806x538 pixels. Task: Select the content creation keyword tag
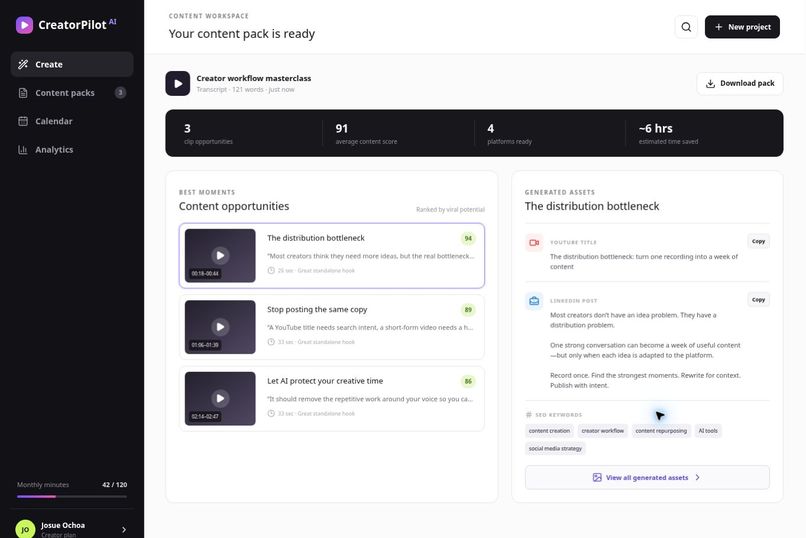tap(549, 431)
